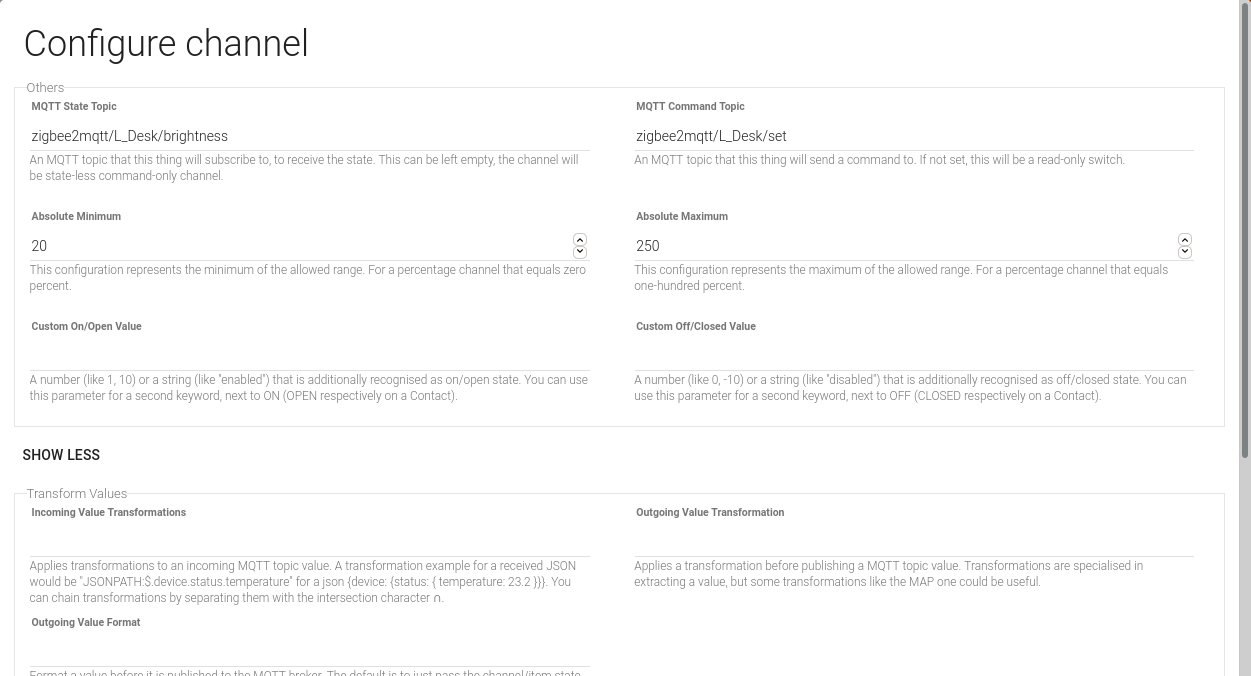Focus the Incoming Value Transformations field
Screen dimensions: 1251x676
click(309, 542)
